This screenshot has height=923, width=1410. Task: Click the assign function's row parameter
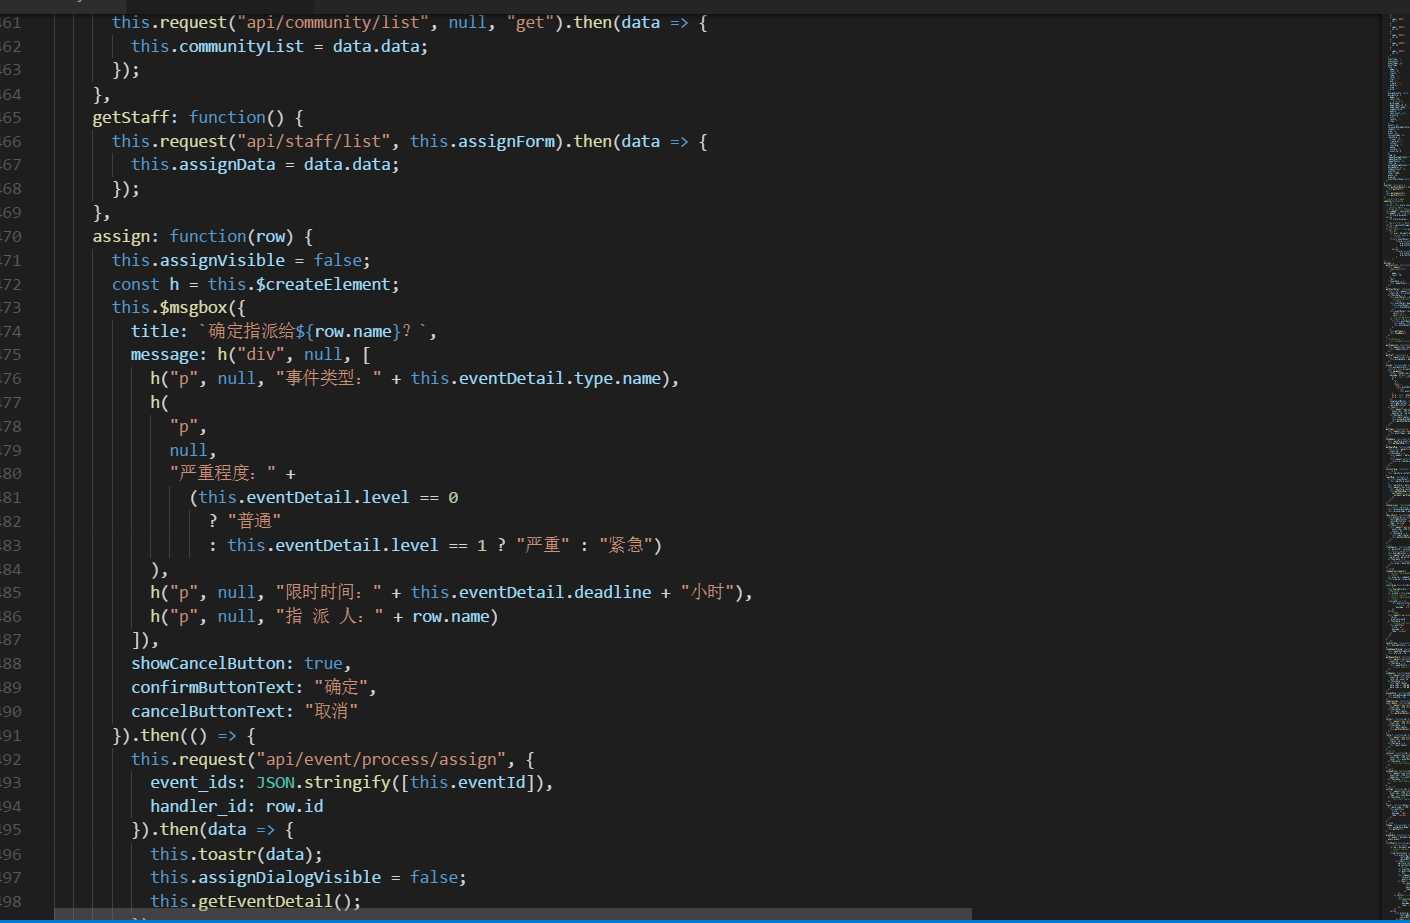pos(270,236)
